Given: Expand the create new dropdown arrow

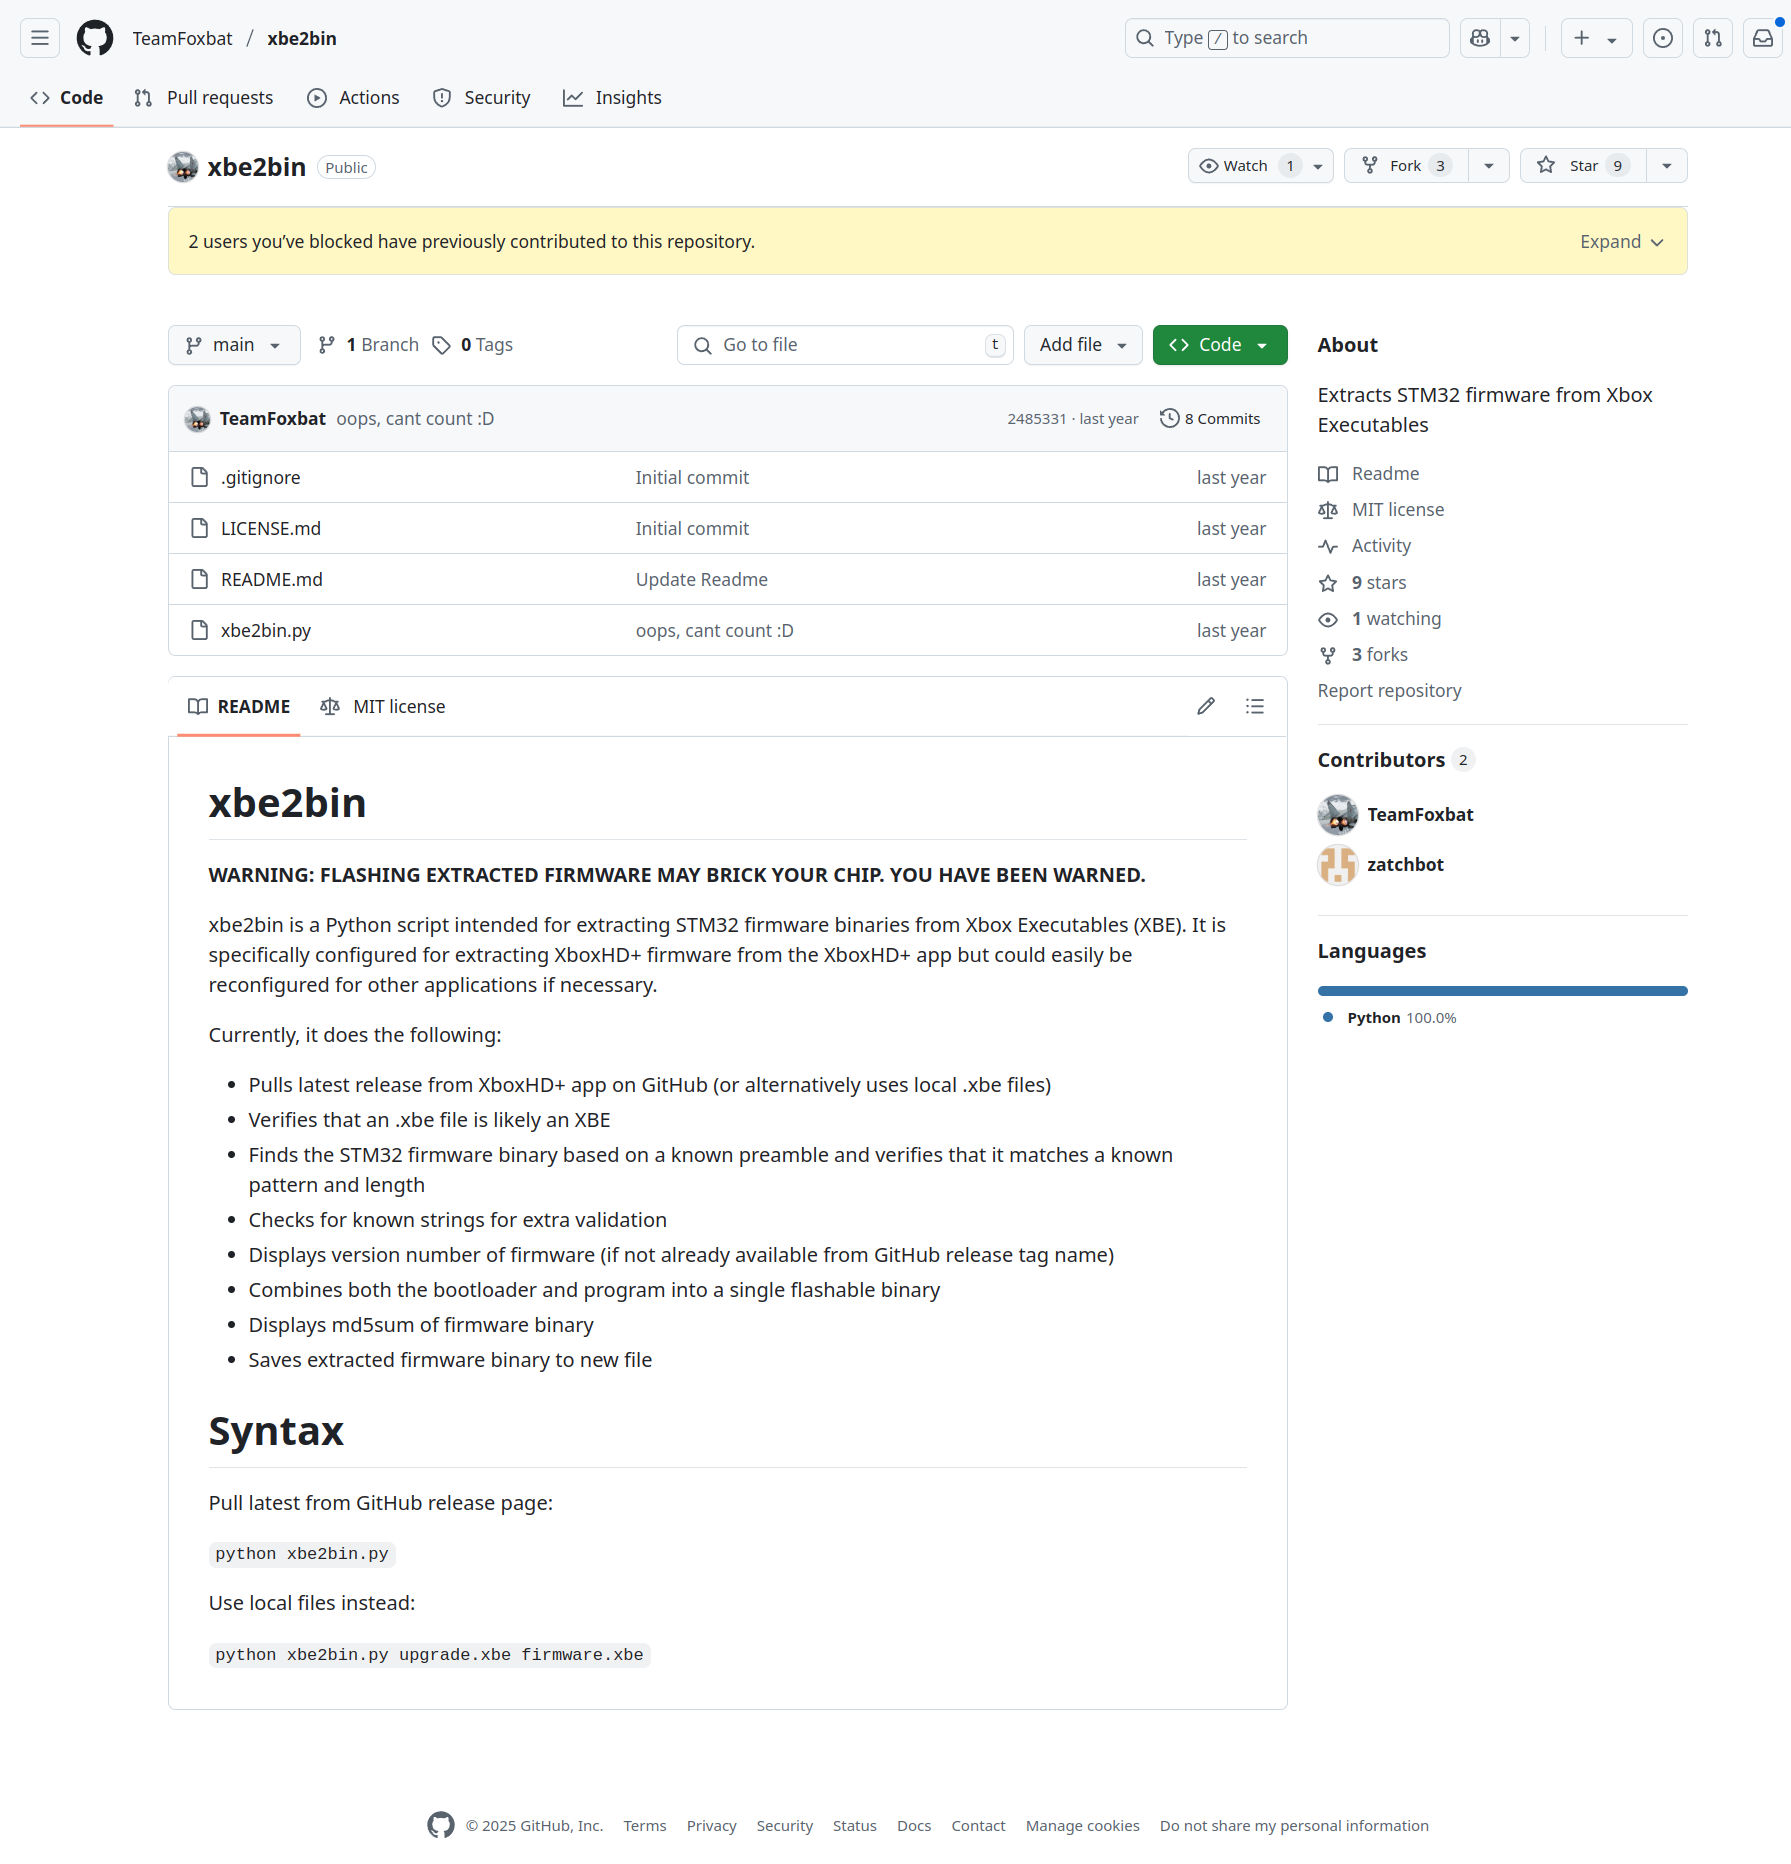Looking at the screenshot, I should [1612, 39].
